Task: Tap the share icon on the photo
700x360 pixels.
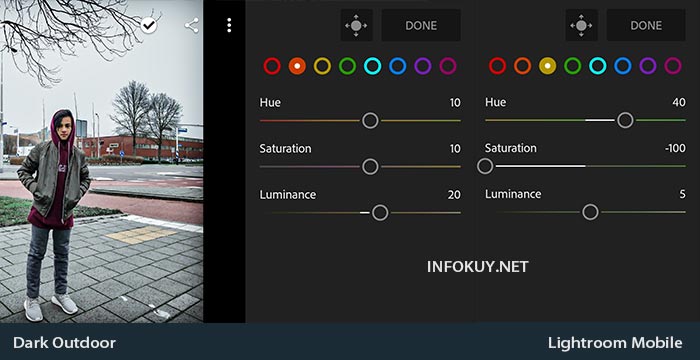Action: tap(192, 25)
